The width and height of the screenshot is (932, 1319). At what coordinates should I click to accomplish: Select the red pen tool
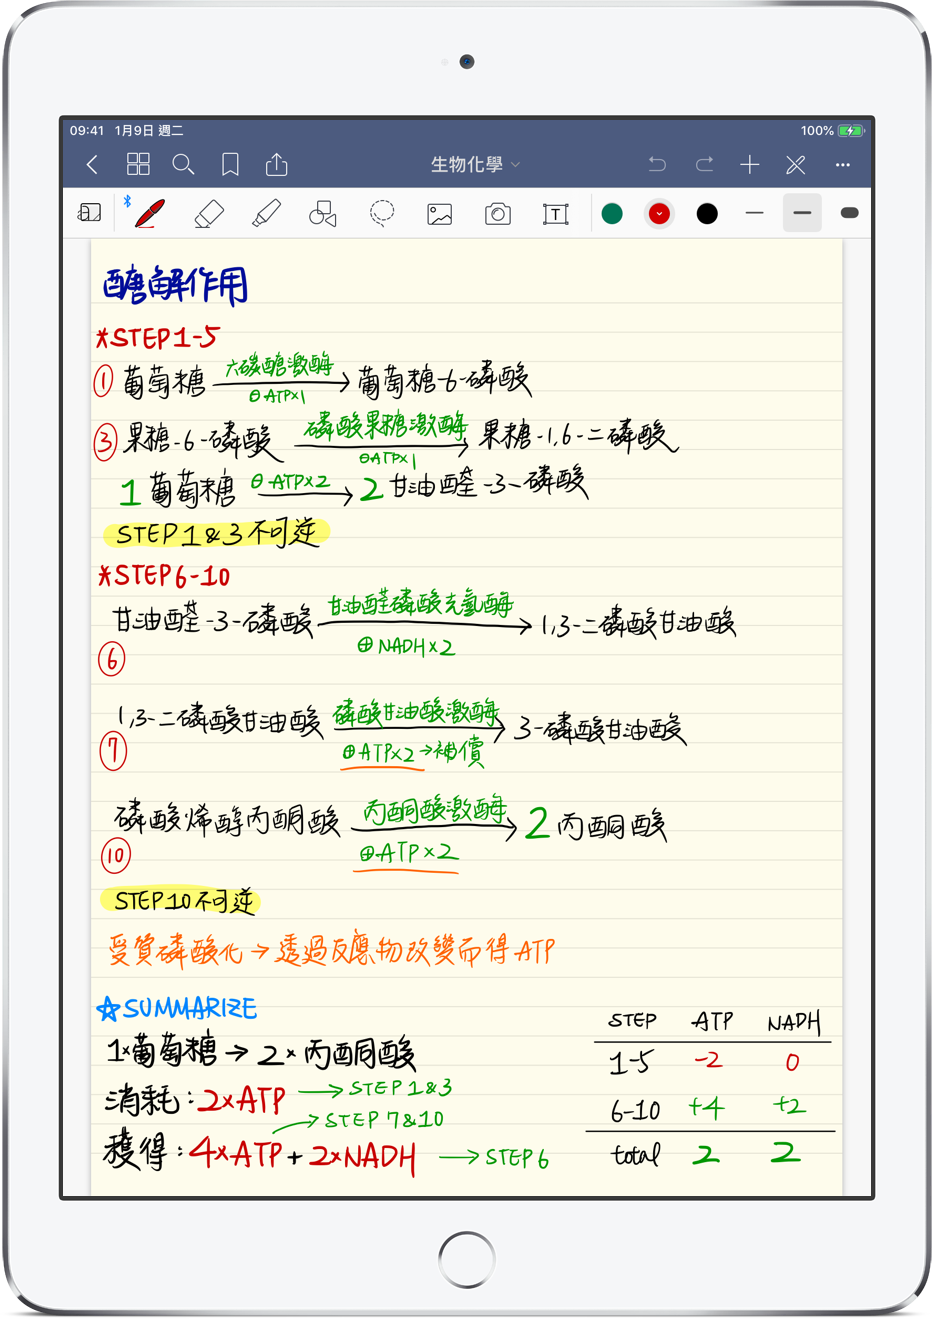point(150,213)
